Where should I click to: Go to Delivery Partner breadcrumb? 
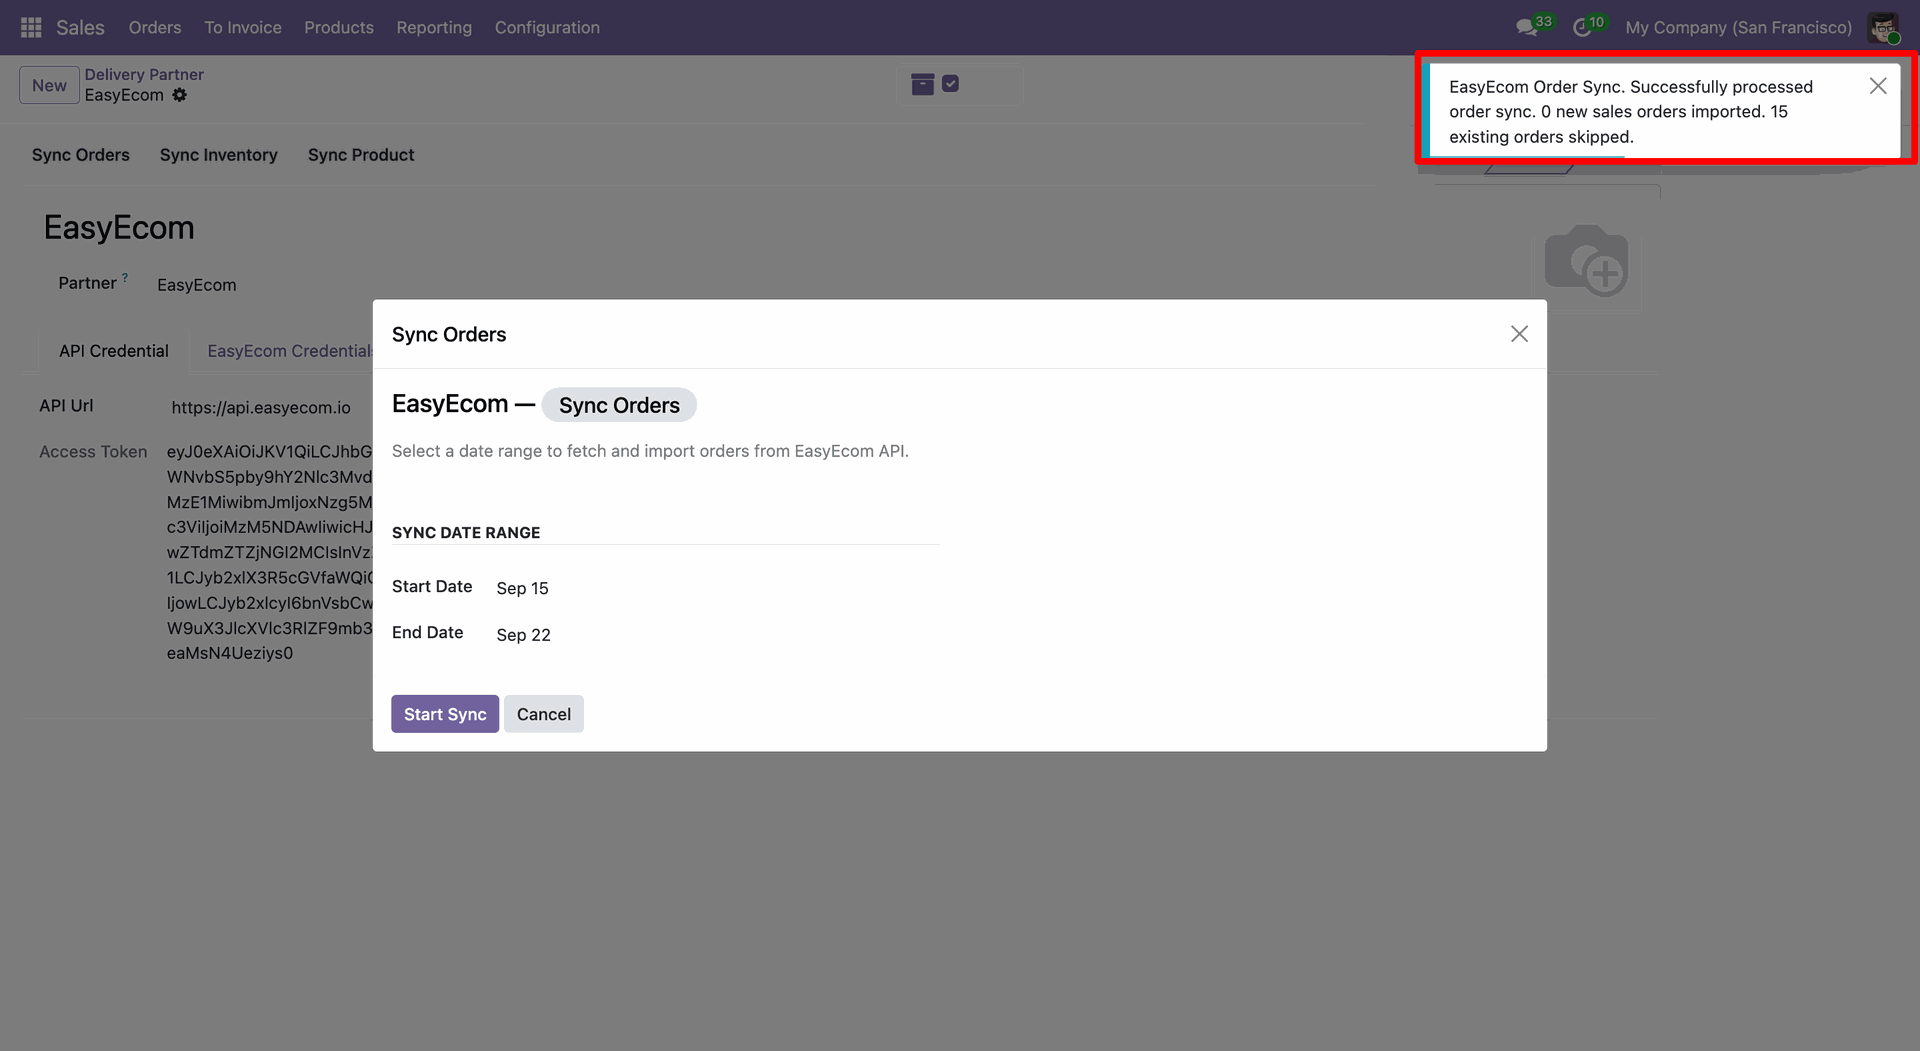(144, 74)
